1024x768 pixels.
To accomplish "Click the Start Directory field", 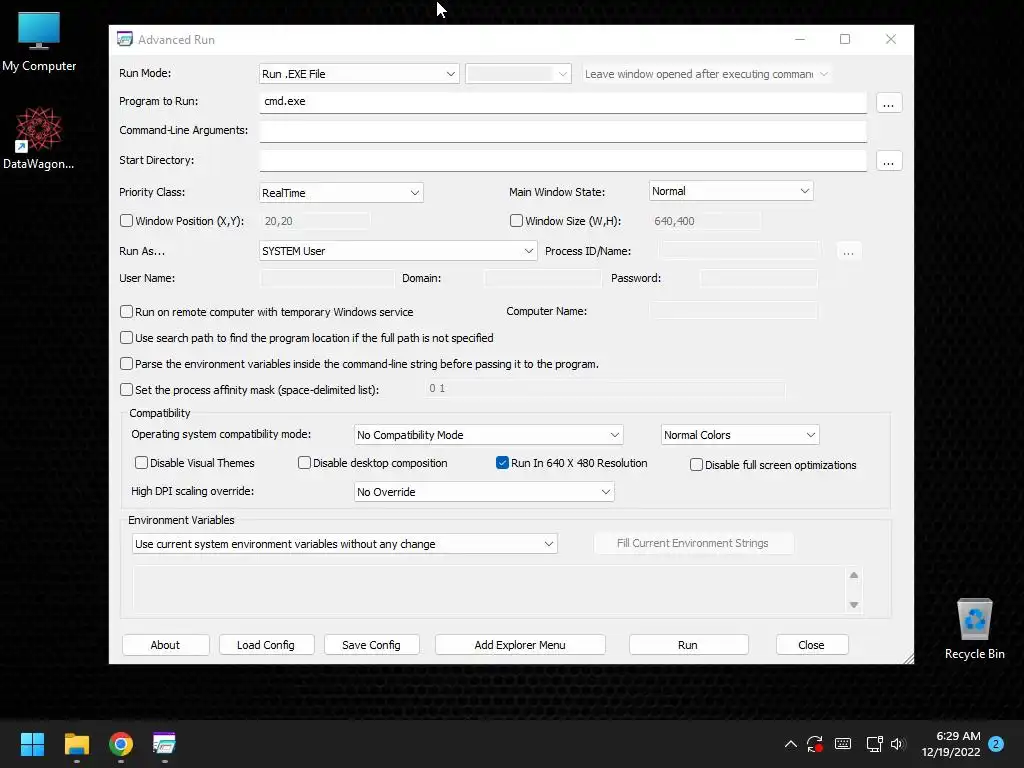I will 562,161.
